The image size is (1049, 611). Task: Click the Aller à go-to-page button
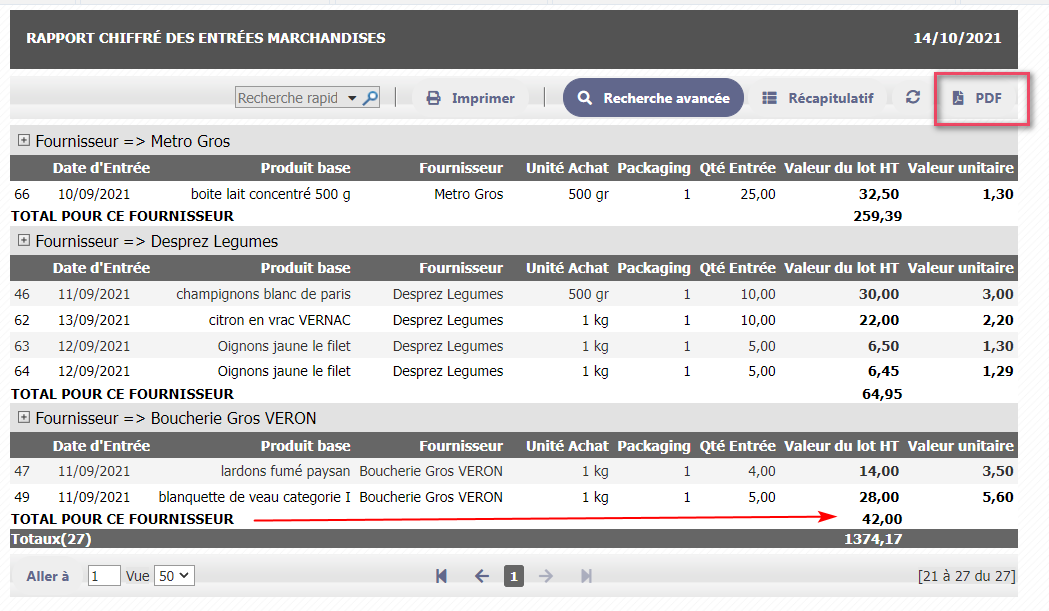click(47, 576)
